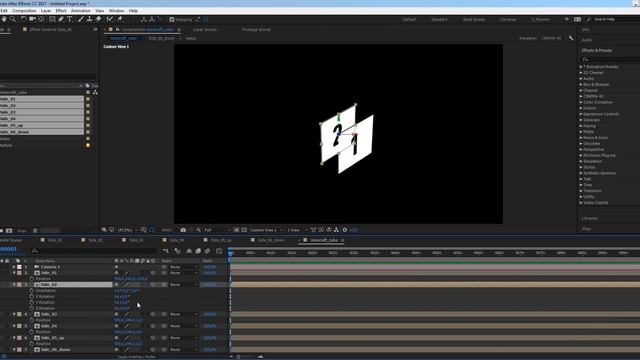The image size is (640, 360).
Task: Select the Zoom tool in toolbar
Action: (x=13, y=19)
